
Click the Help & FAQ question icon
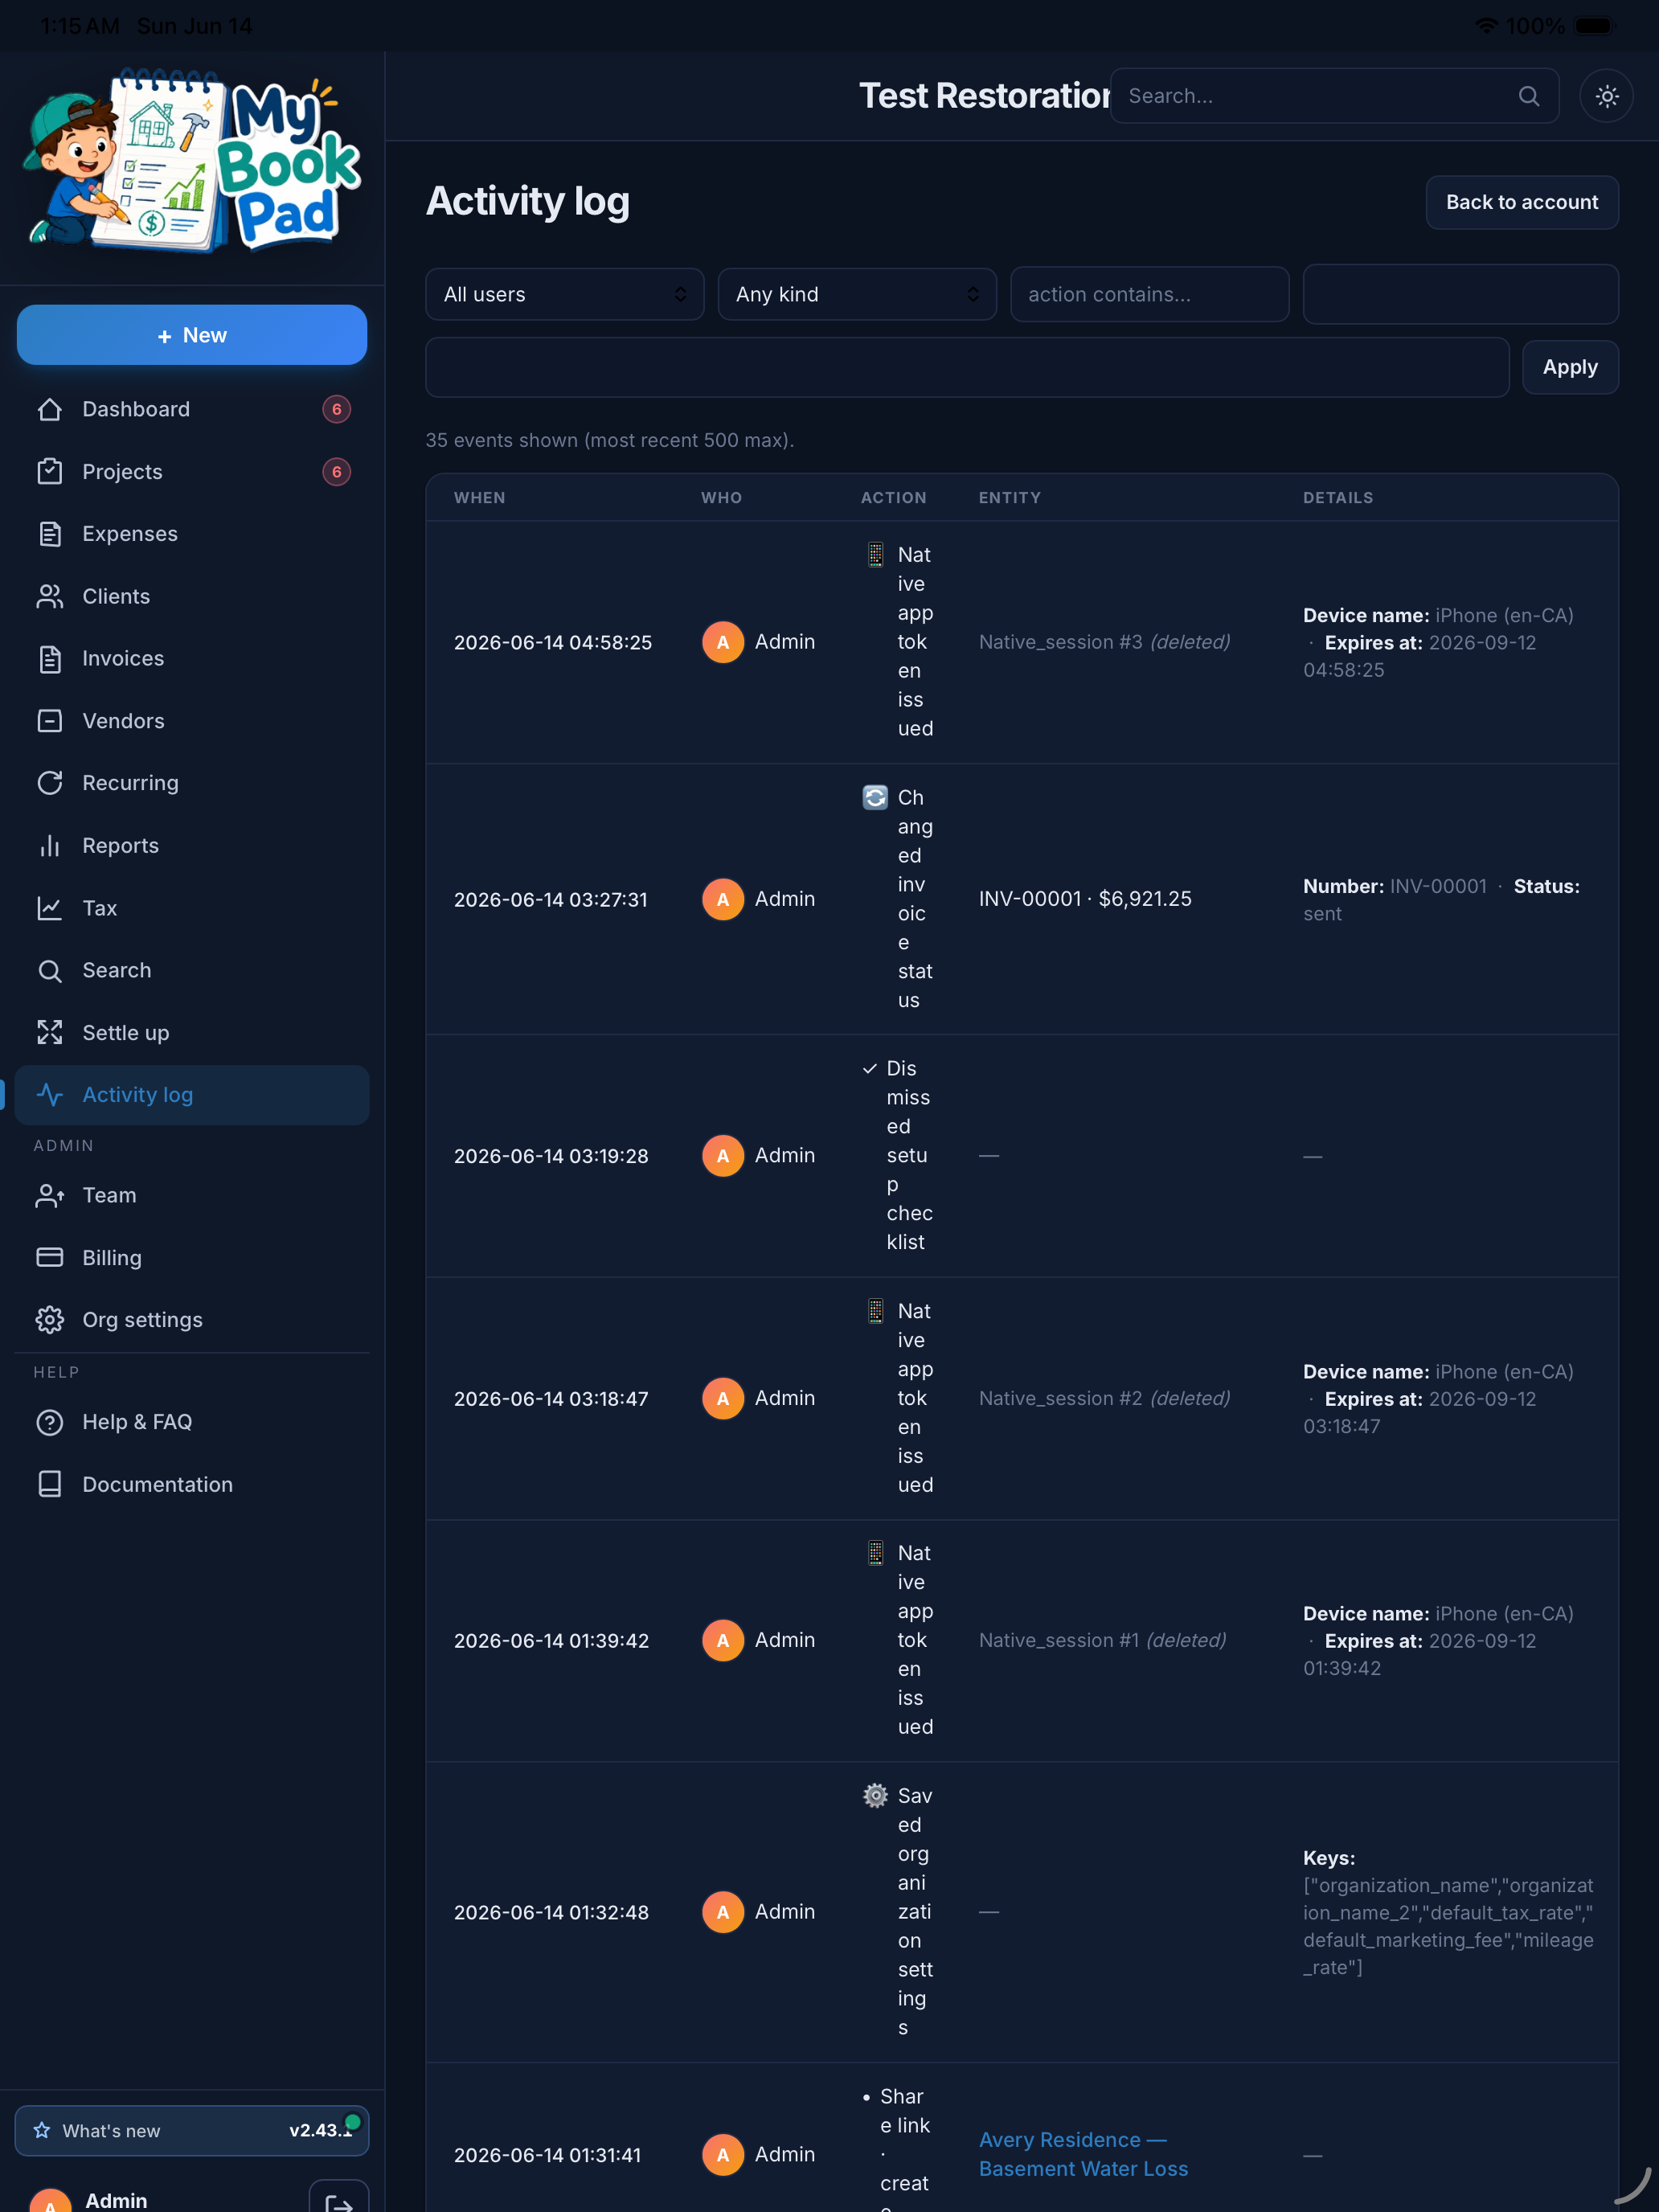coord(49,1422)
